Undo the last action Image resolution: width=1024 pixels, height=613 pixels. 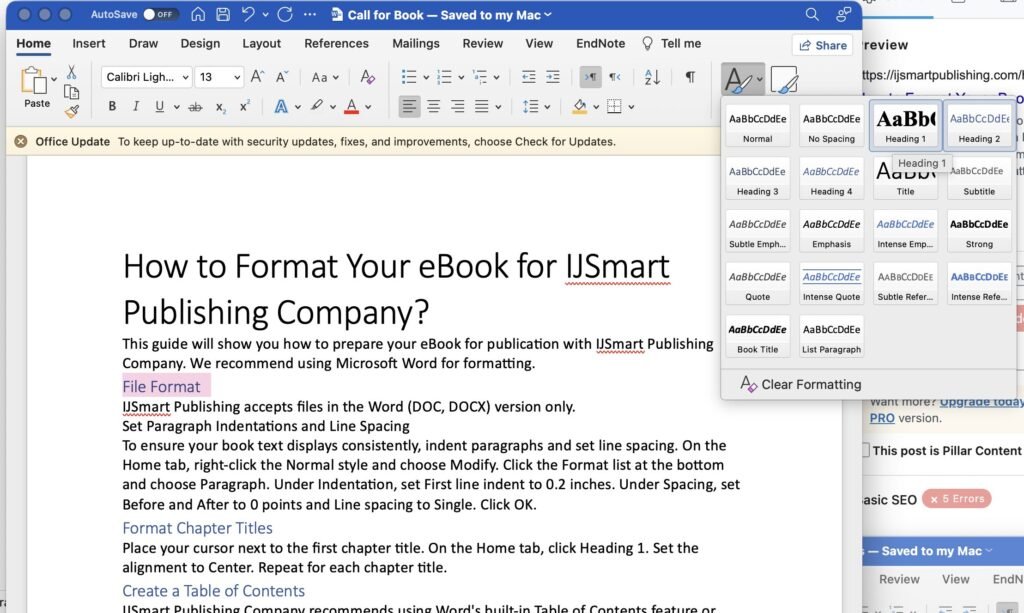[x=248, y=14]
